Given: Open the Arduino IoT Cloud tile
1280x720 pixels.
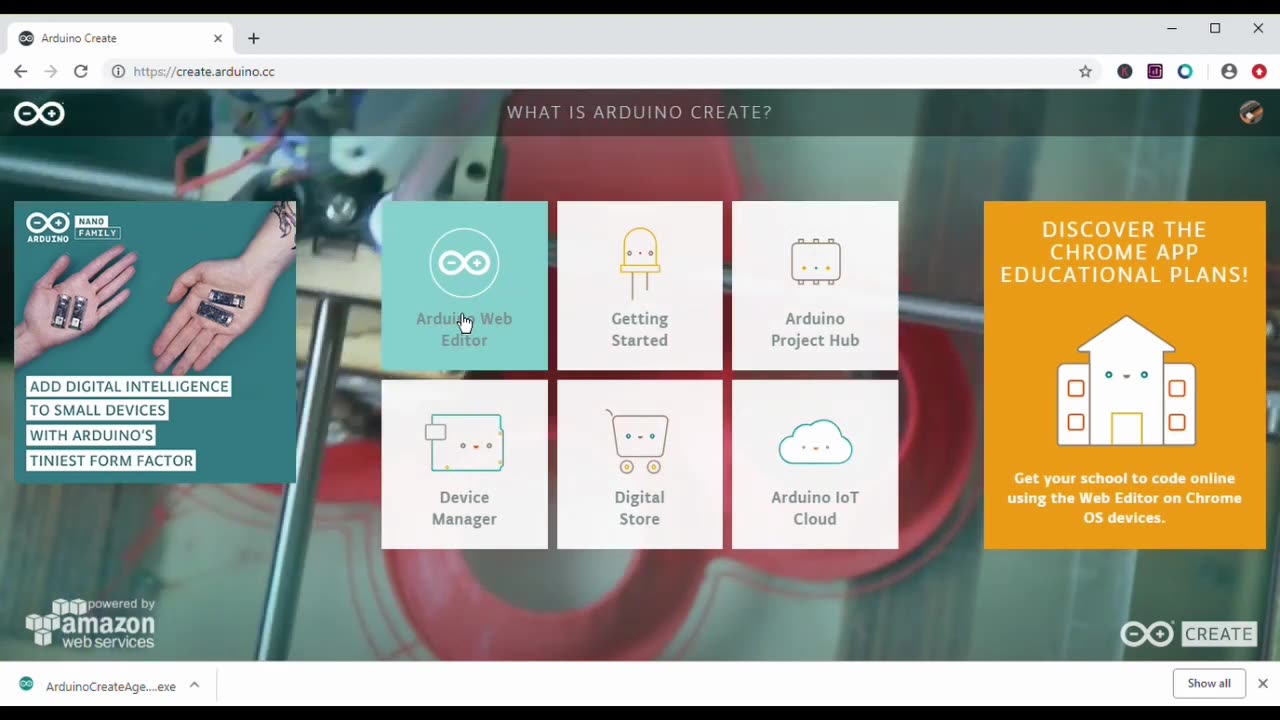Looking at the screenshot, I should coord(815,464).
